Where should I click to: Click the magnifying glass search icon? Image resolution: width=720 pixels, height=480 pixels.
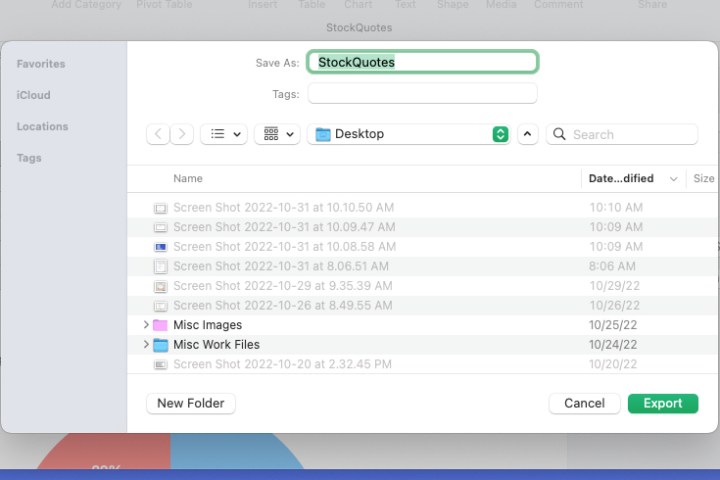pyautogui.click(x=560, y=134)
